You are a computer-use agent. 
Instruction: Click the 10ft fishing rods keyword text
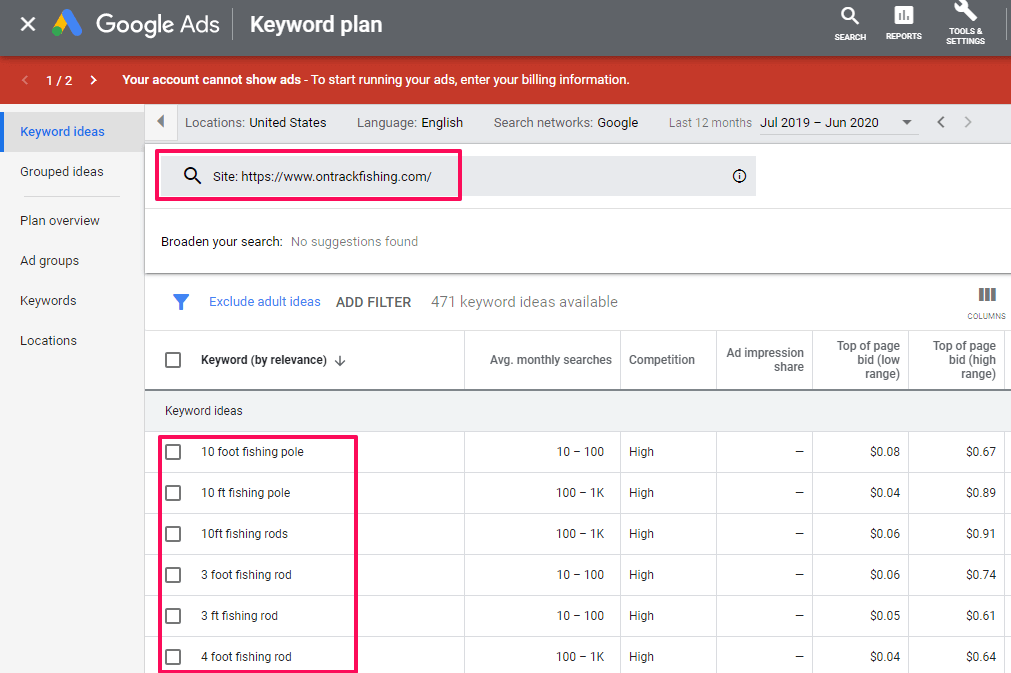244,534
